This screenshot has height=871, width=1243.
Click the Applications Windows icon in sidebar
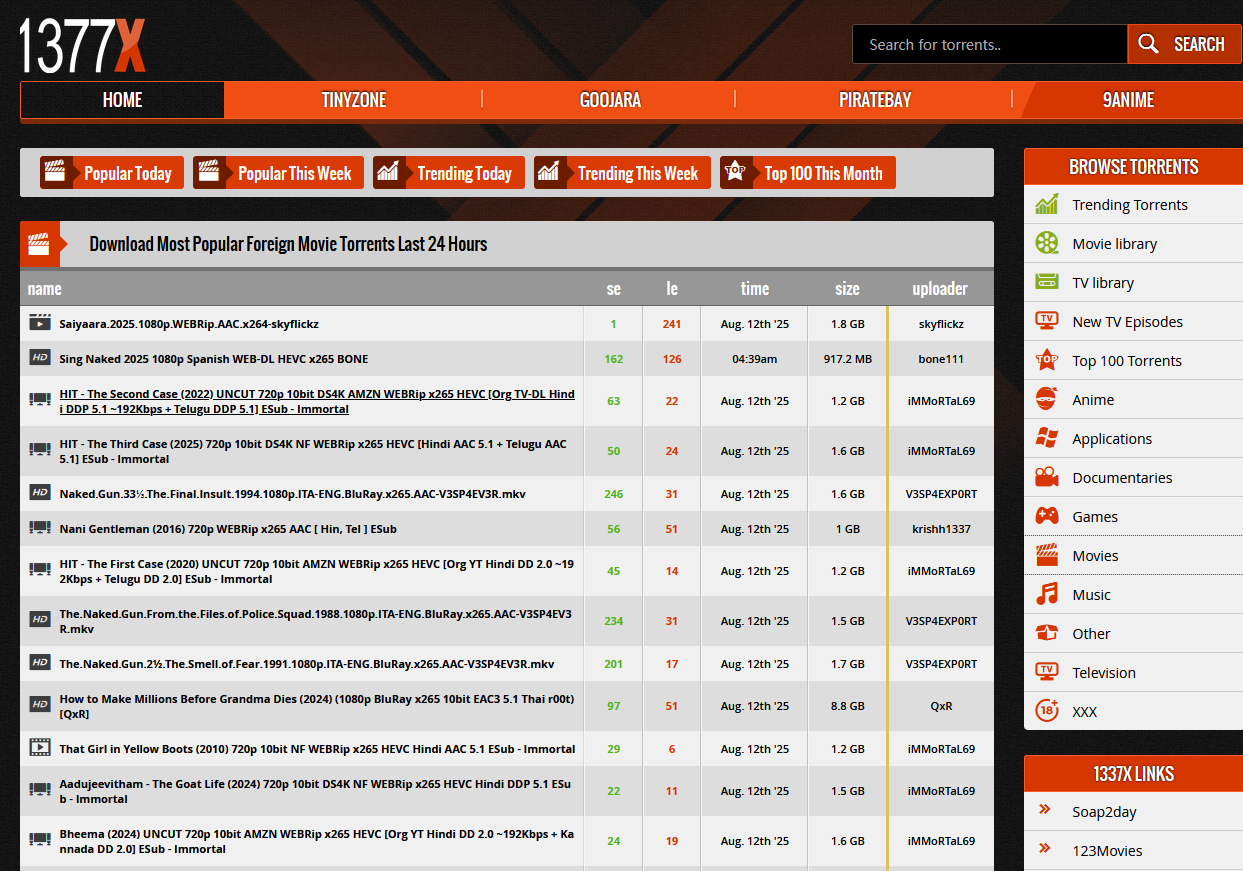click(1047, 439)
